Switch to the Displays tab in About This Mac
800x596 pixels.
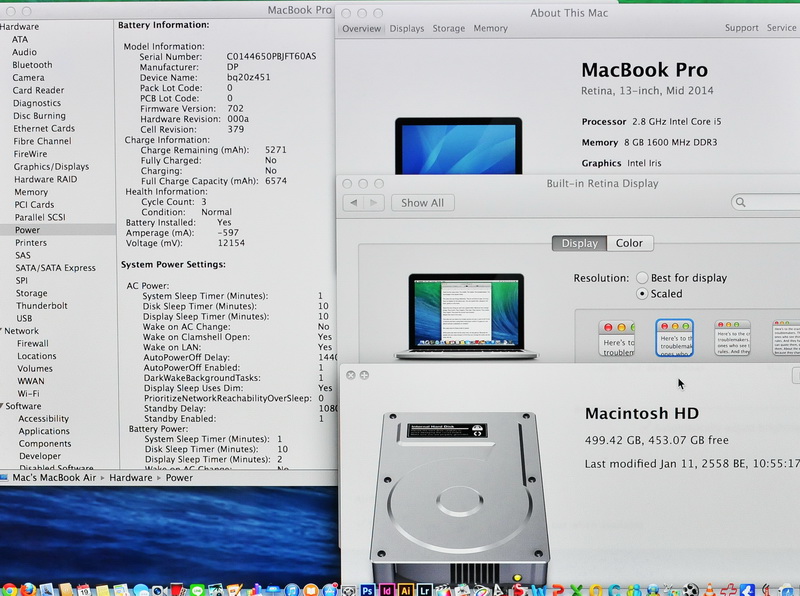pyautogui.click(x=407, y=29)
